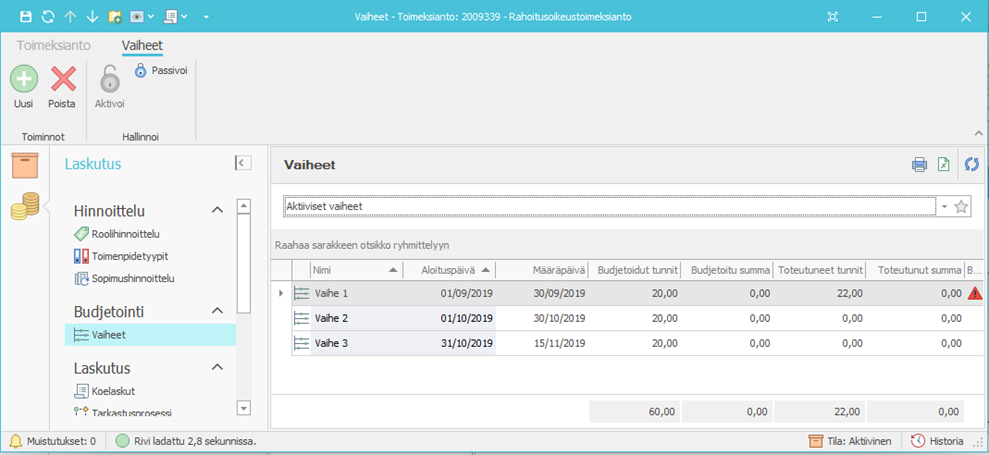
Task: Click the green Uusi add button
Action: 24,79
